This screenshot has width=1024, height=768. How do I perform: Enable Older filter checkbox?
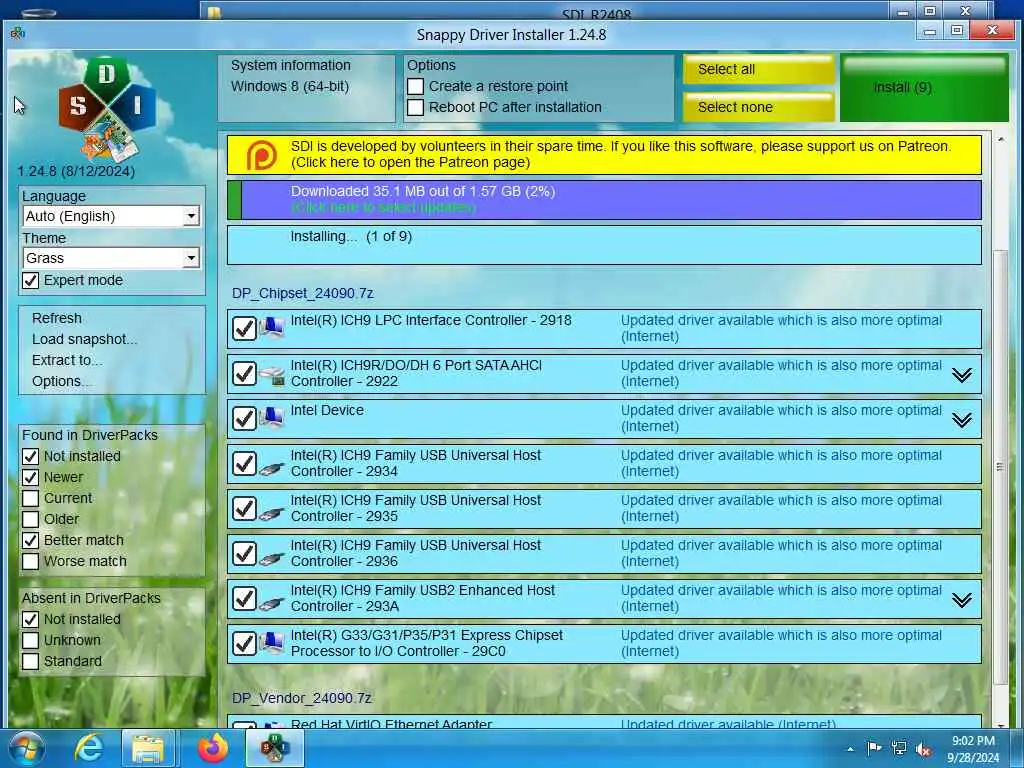pos(31,519)
